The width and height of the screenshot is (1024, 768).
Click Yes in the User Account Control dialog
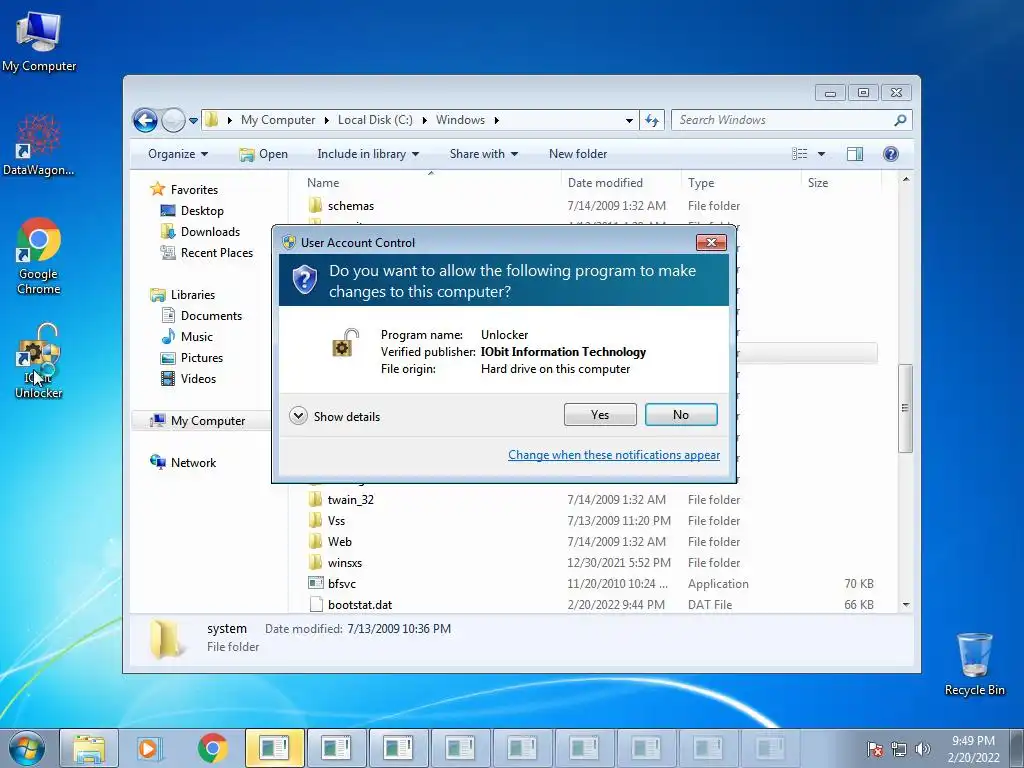point(600,415)
